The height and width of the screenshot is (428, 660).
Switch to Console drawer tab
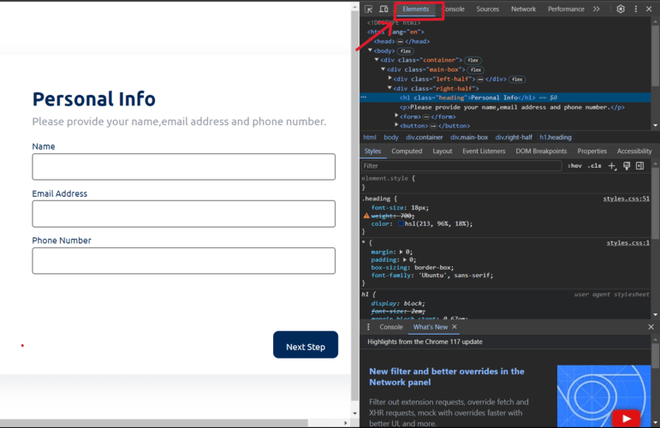[391, 327]
